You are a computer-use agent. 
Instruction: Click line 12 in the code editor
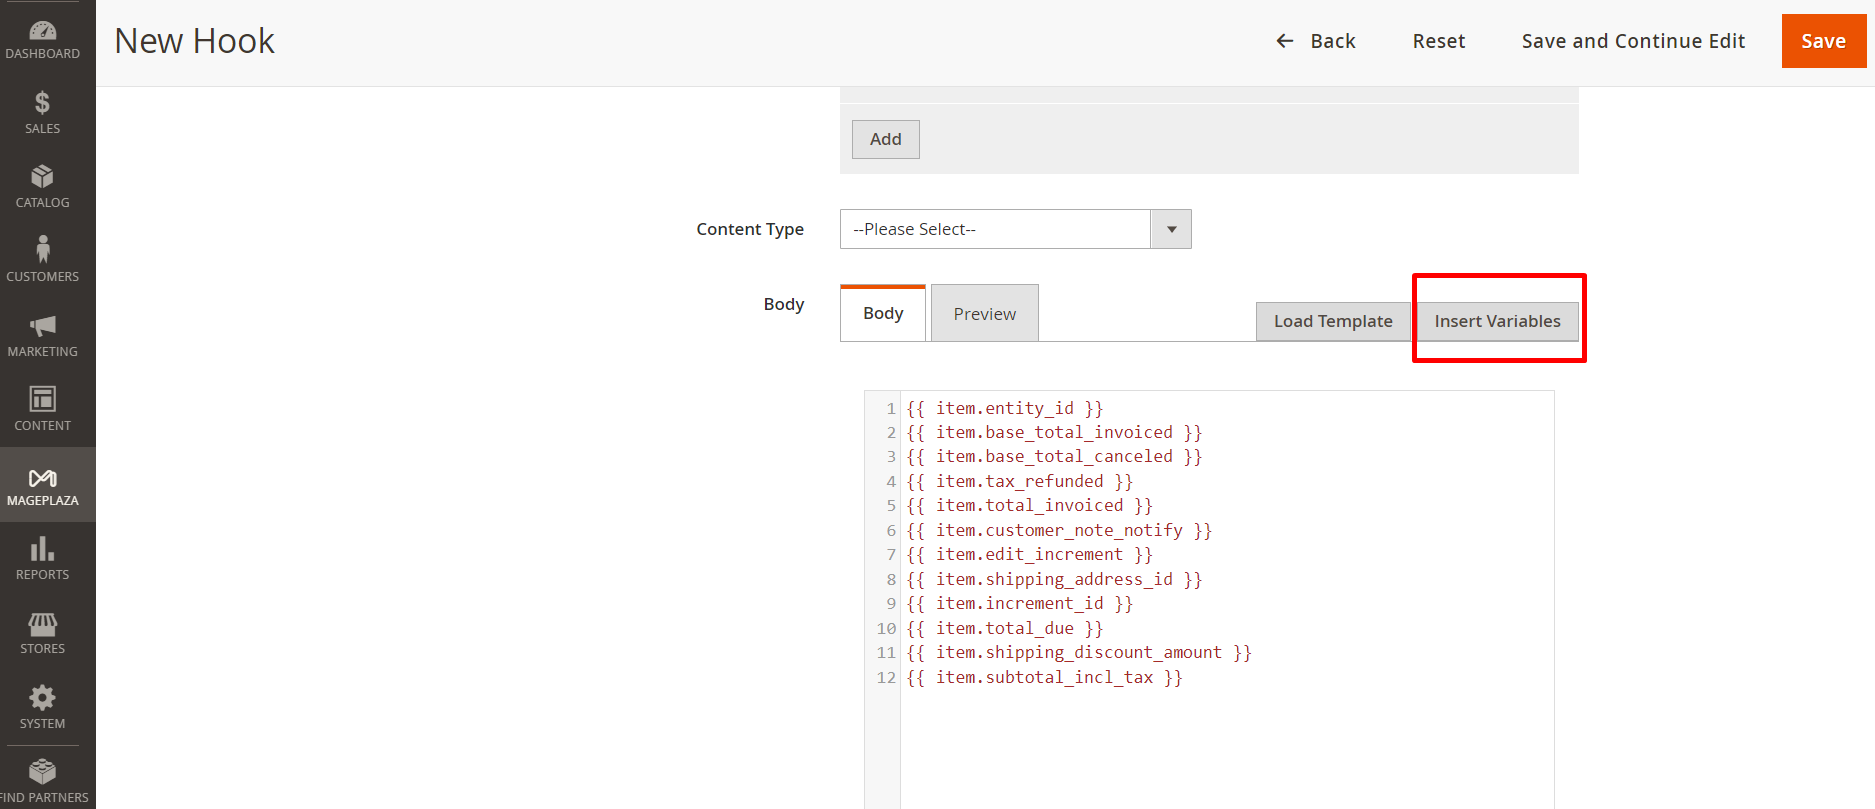click(1044, 678)
